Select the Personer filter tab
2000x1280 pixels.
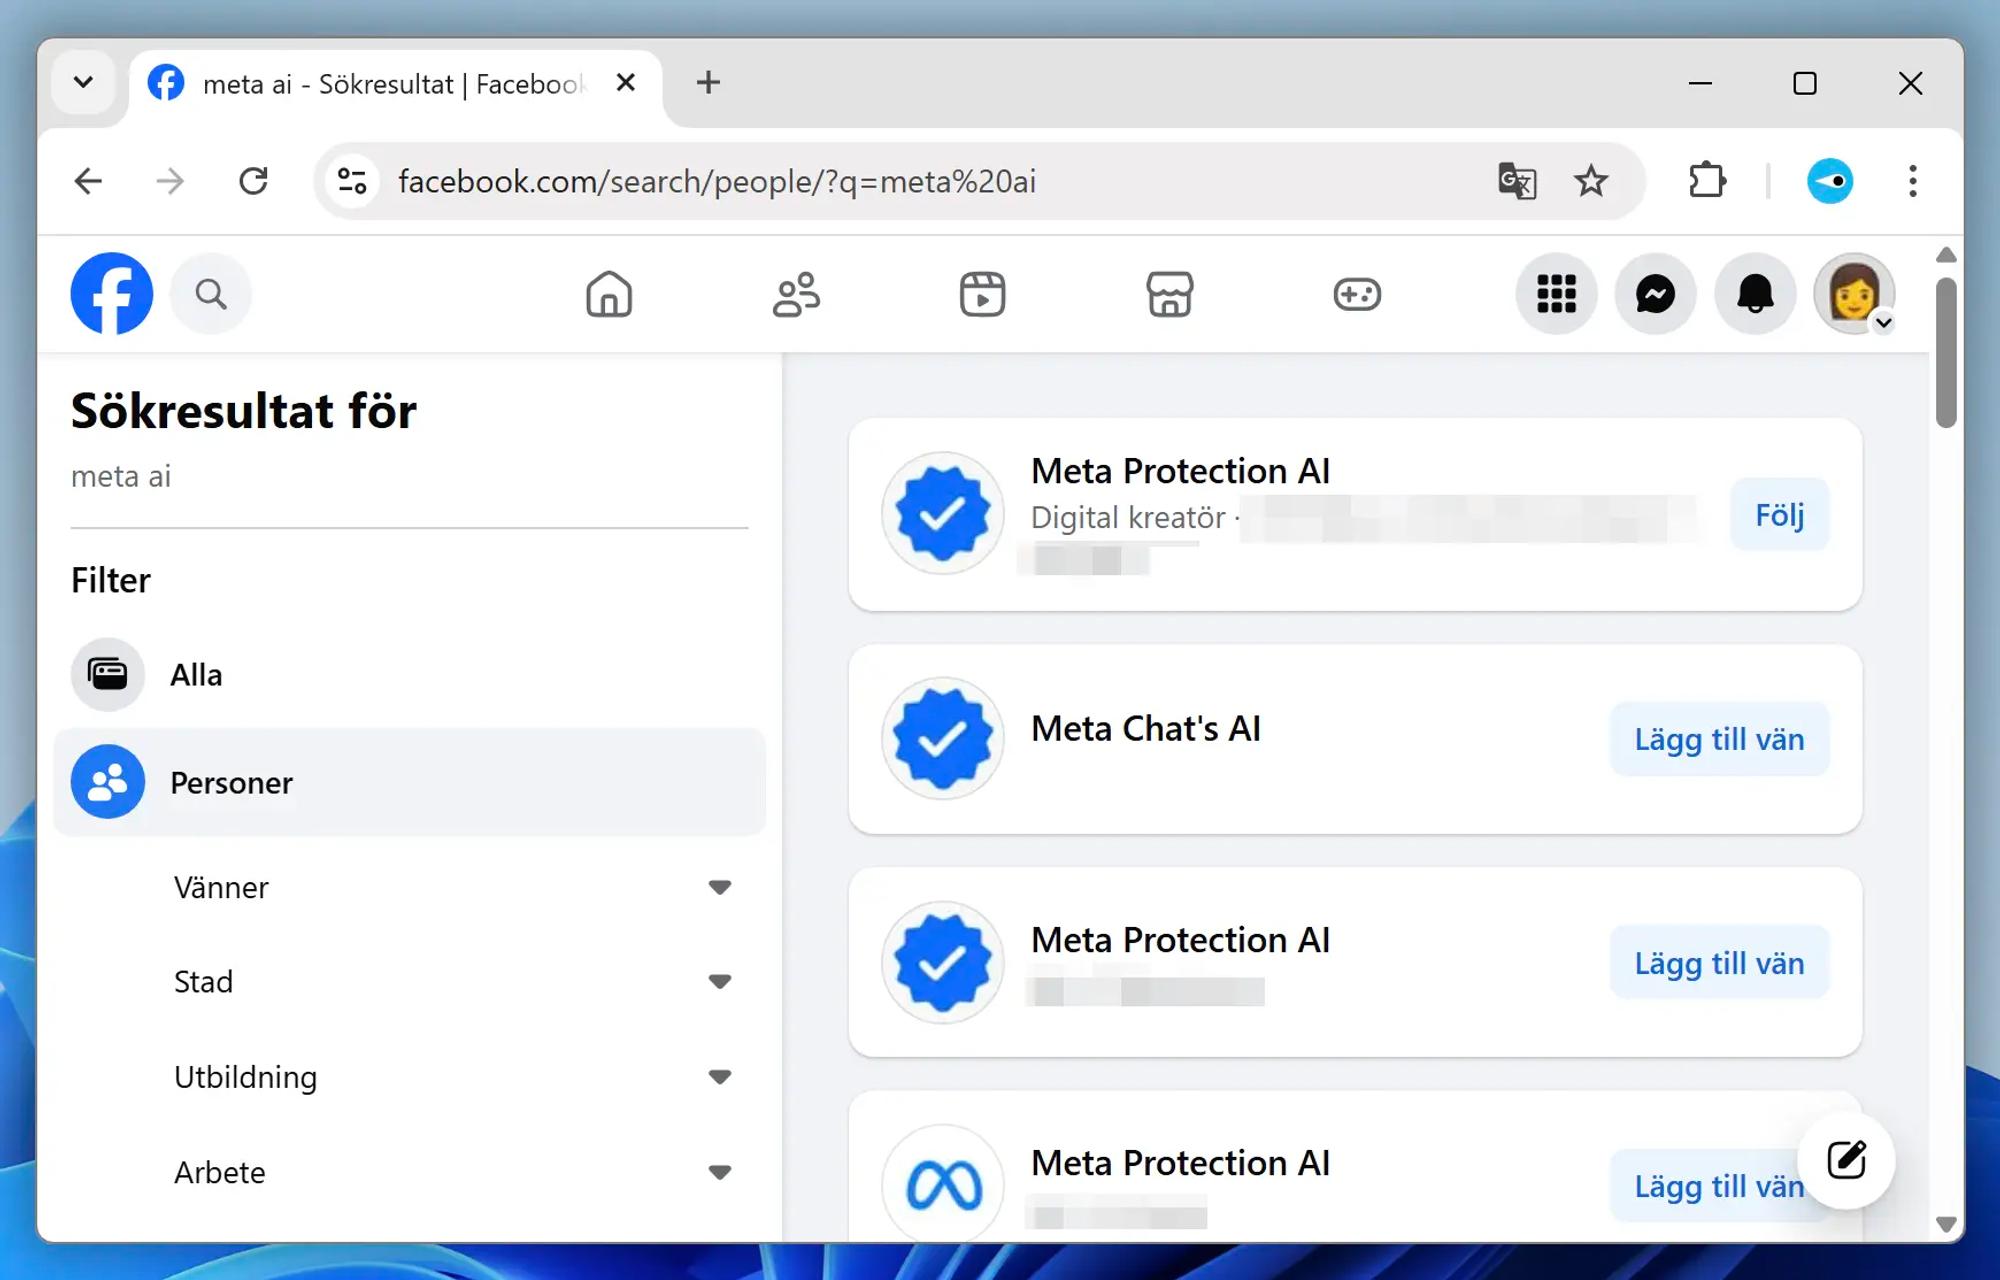[x=231, y=782]
